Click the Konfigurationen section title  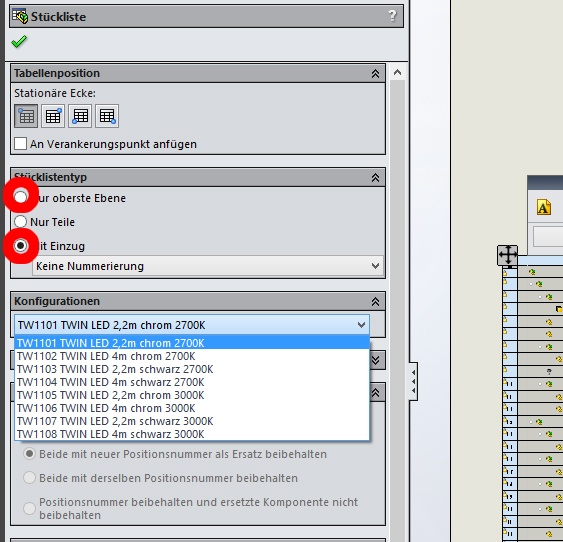click(x=57, y=301)
